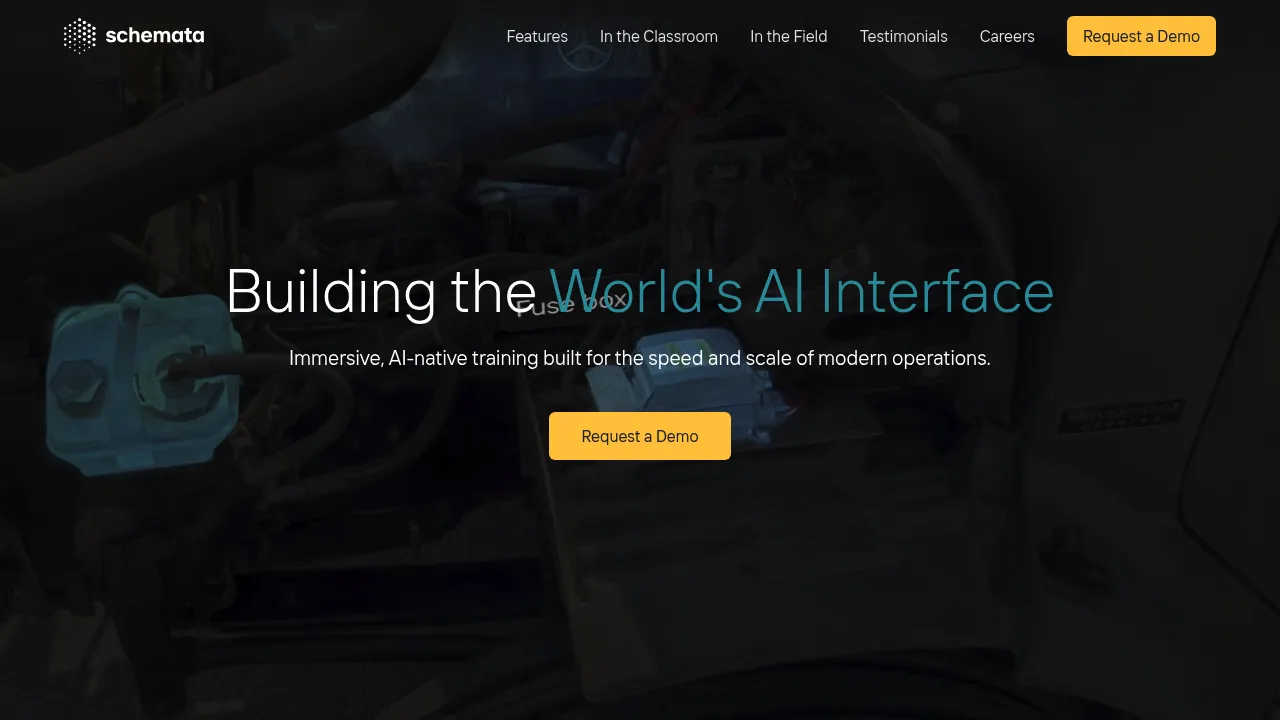The width and height of the screenshot is (1280, 720).
Task: Click the schemata hexagon logo icon
Action: click(x=80, y=36)
